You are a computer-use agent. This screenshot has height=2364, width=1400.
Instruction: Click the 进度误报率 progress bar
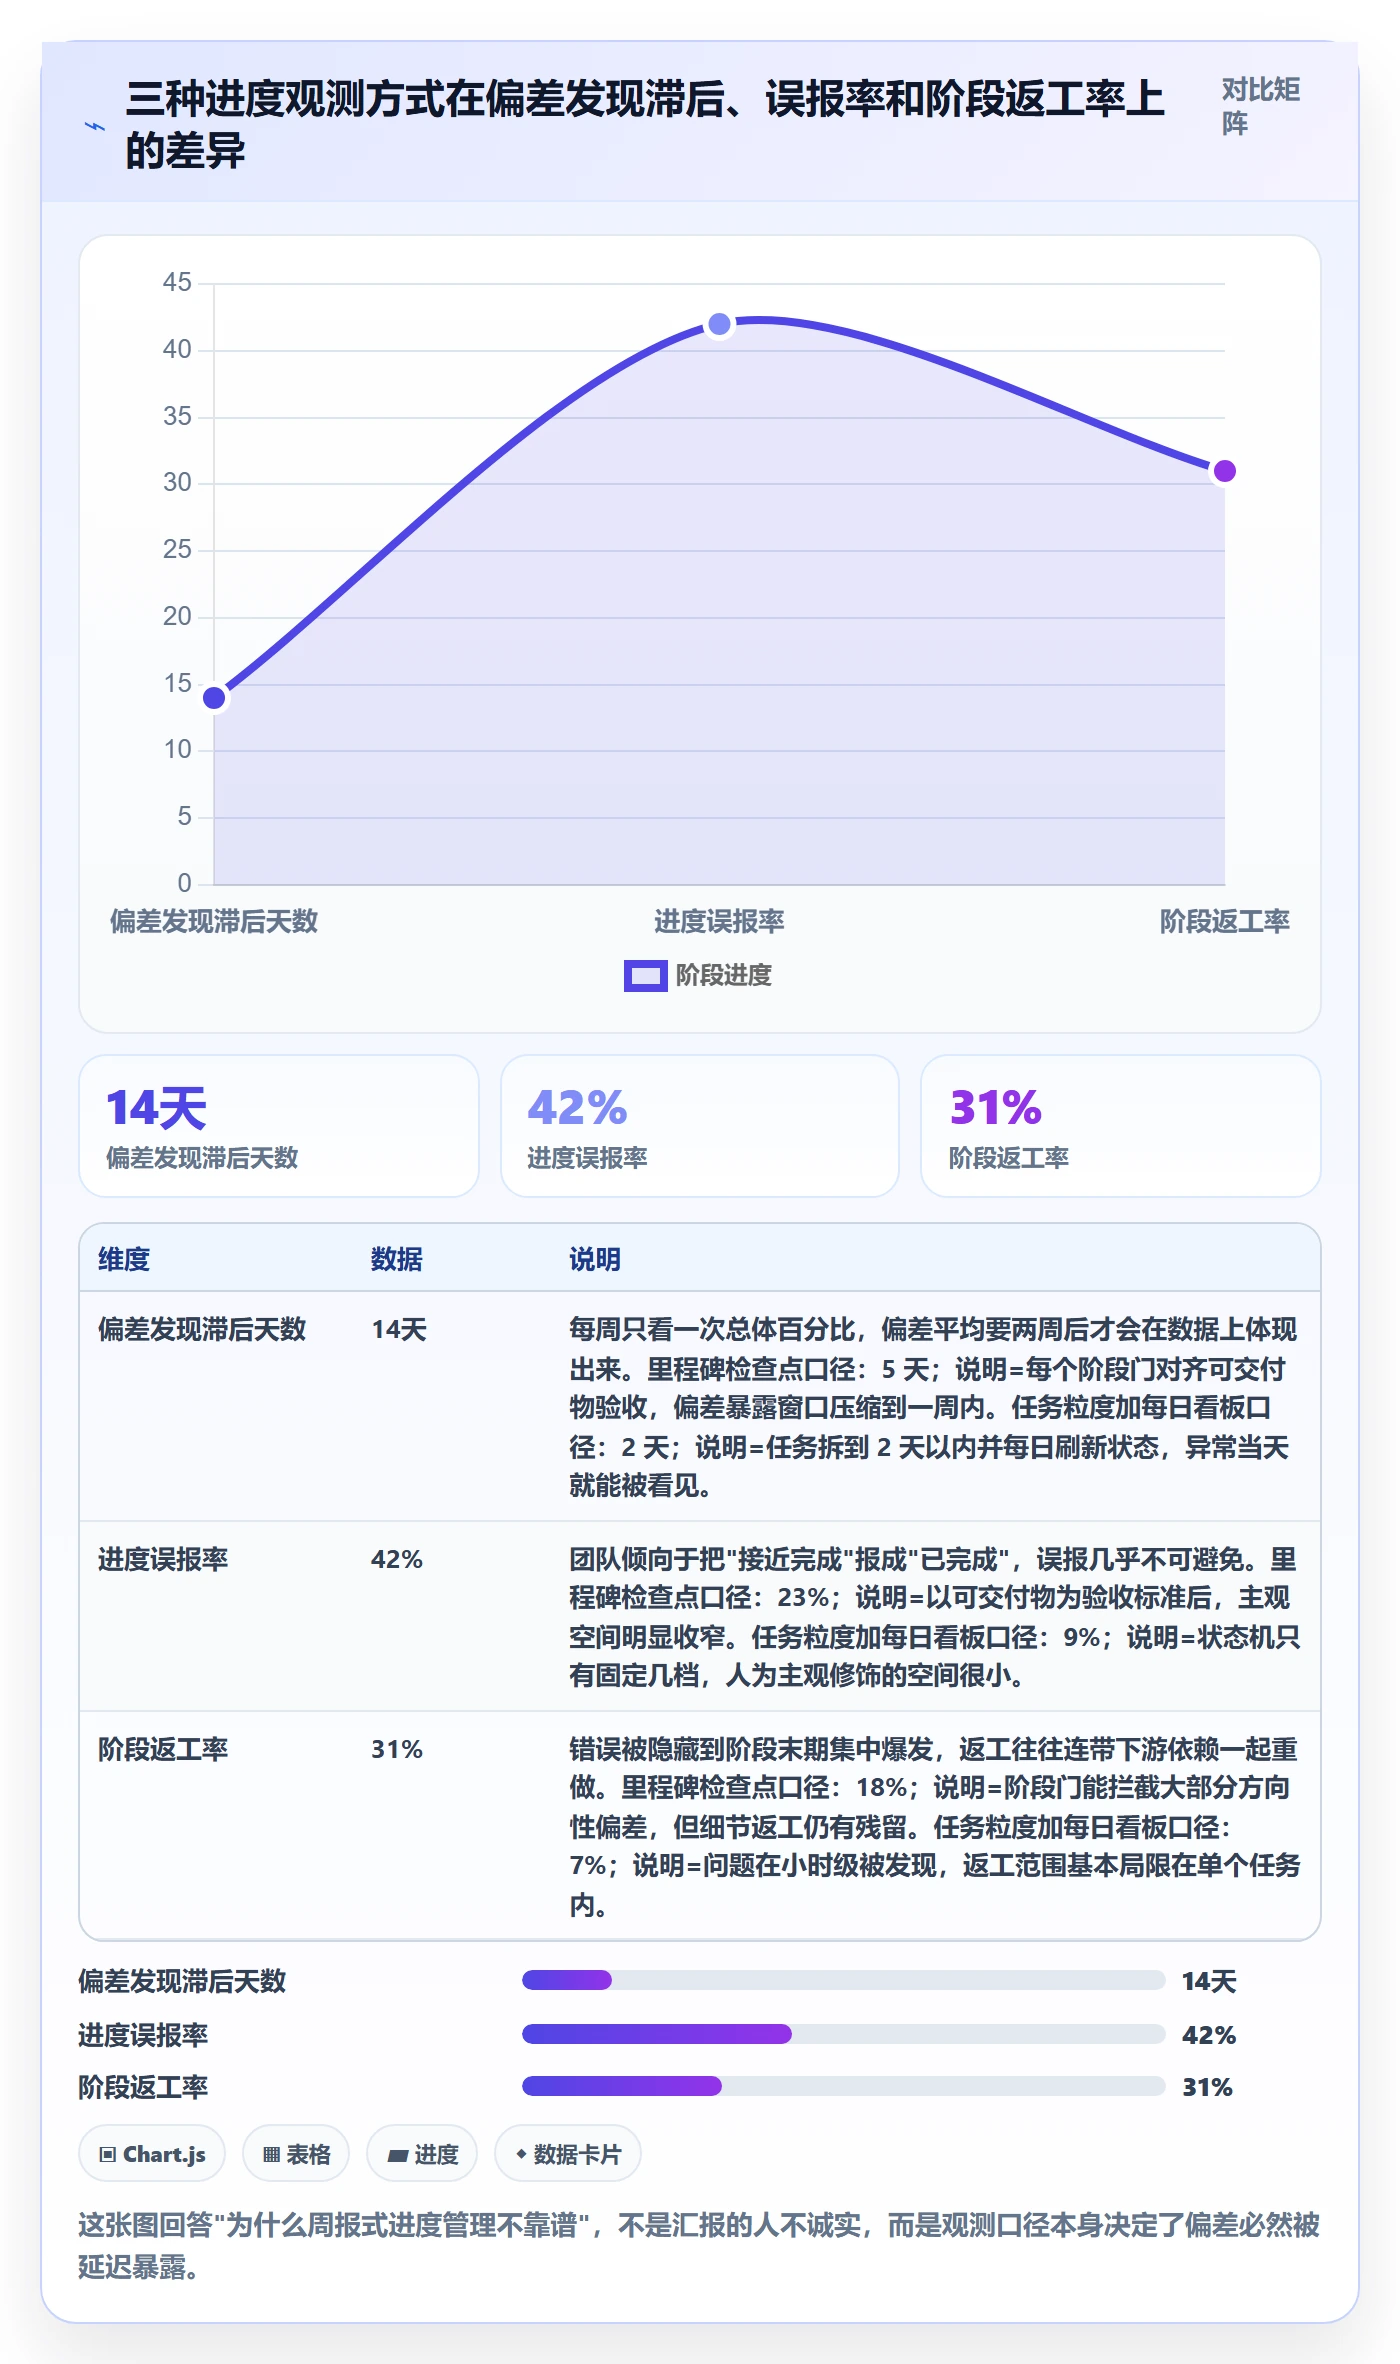click(x=843, y=2033)
